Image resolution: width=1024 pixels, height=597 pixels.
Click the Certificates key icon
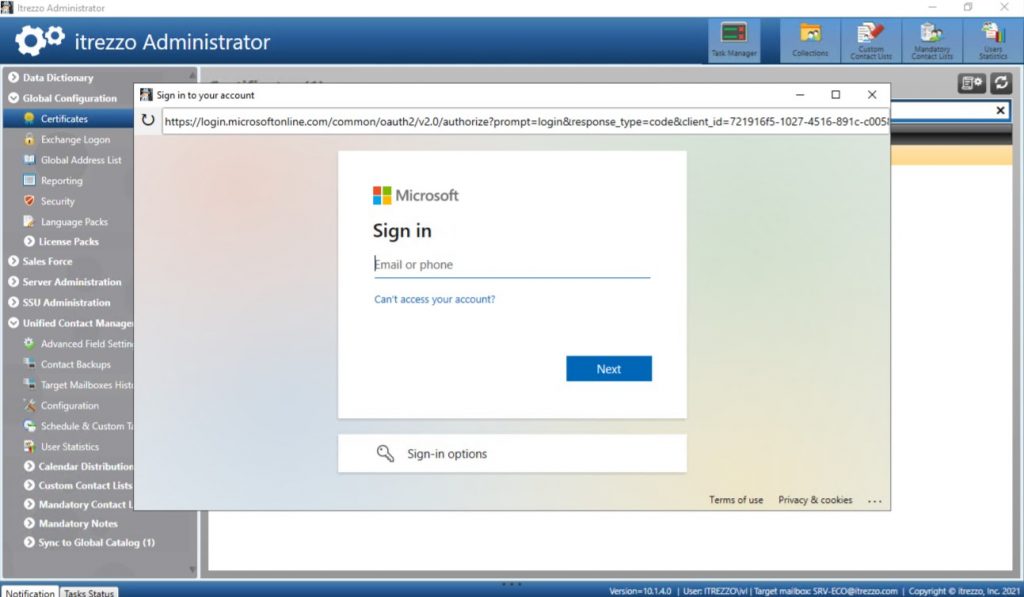29,118
